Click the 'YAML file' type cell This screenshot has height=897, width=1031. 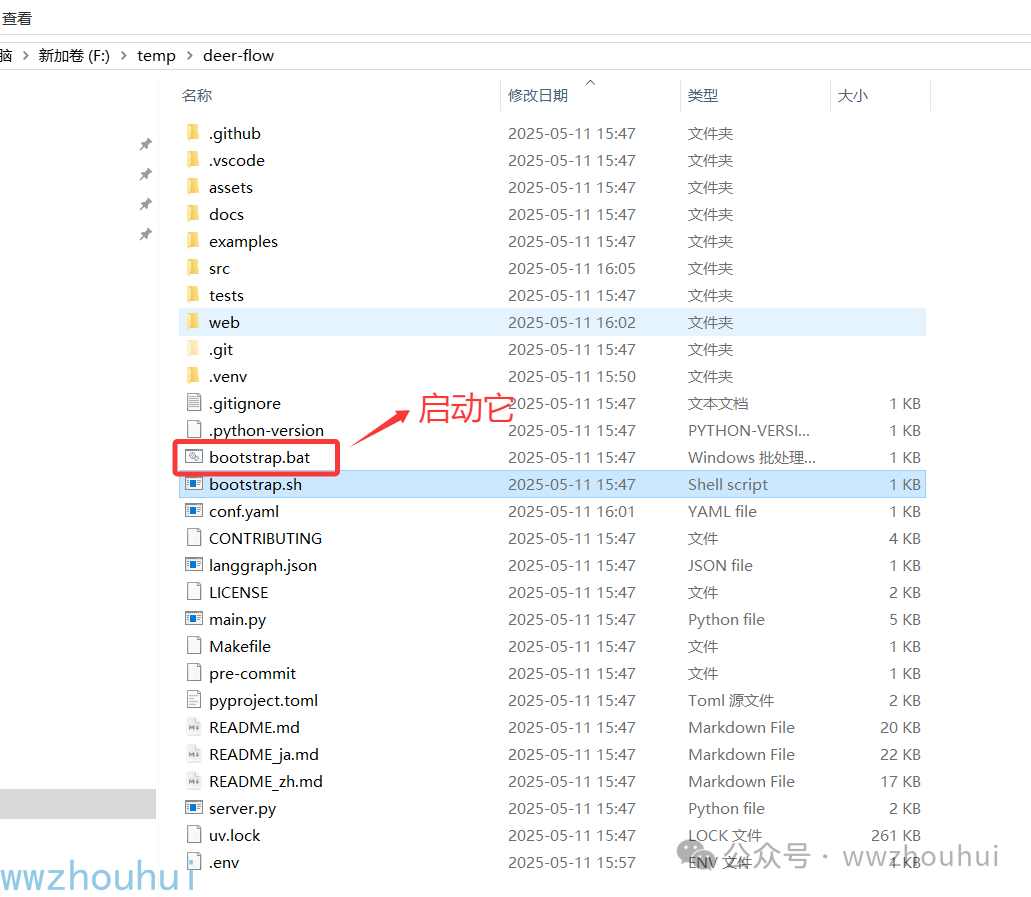723,511
